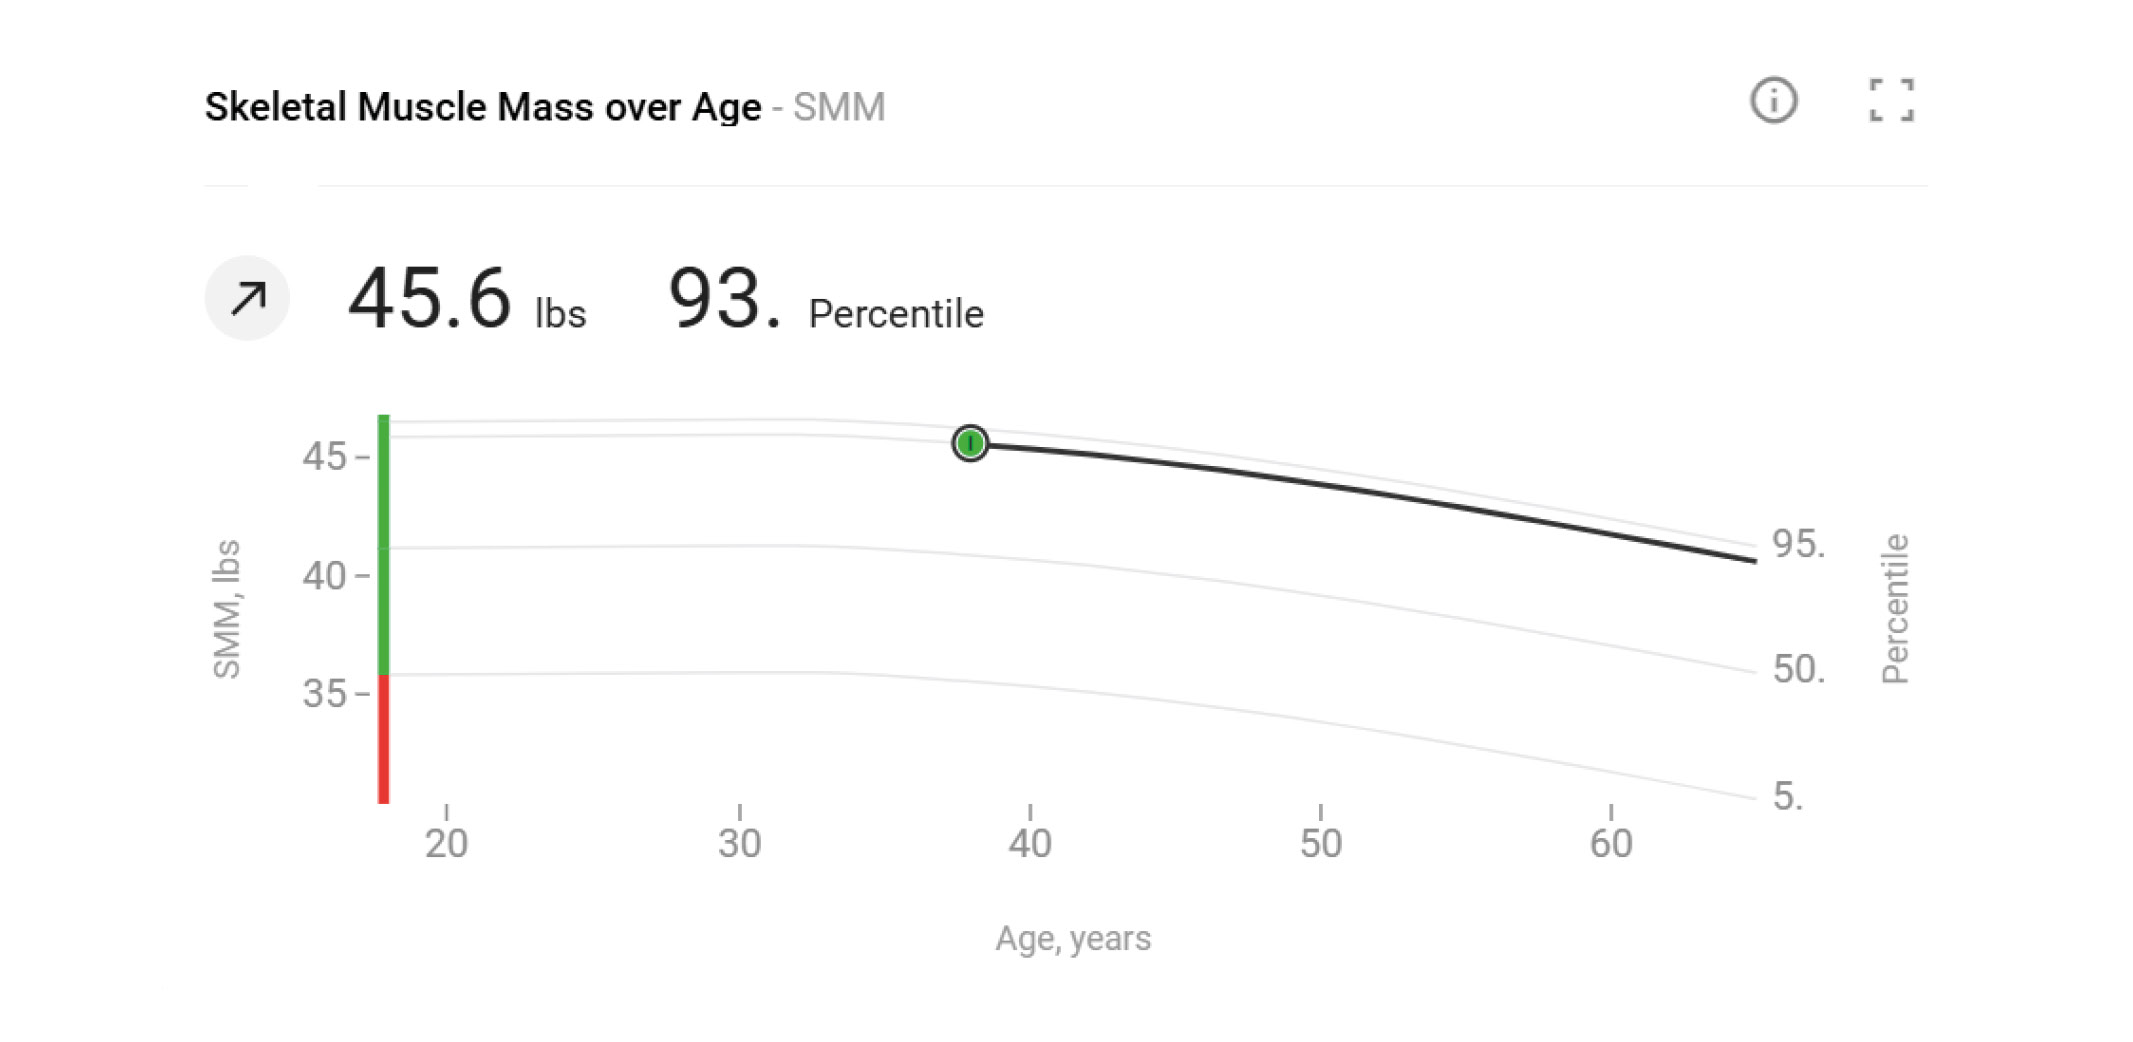Click the 95. percentile label
Image resolution: width=2133 pixels, height=1042 pixels.
[1798, 544]
